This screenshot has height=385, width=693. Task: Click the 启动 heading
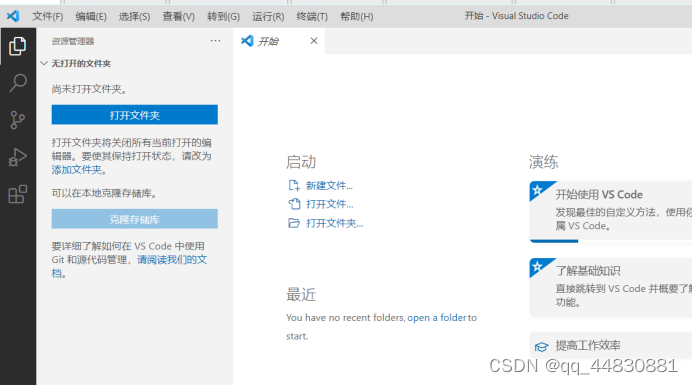(301, 162)
